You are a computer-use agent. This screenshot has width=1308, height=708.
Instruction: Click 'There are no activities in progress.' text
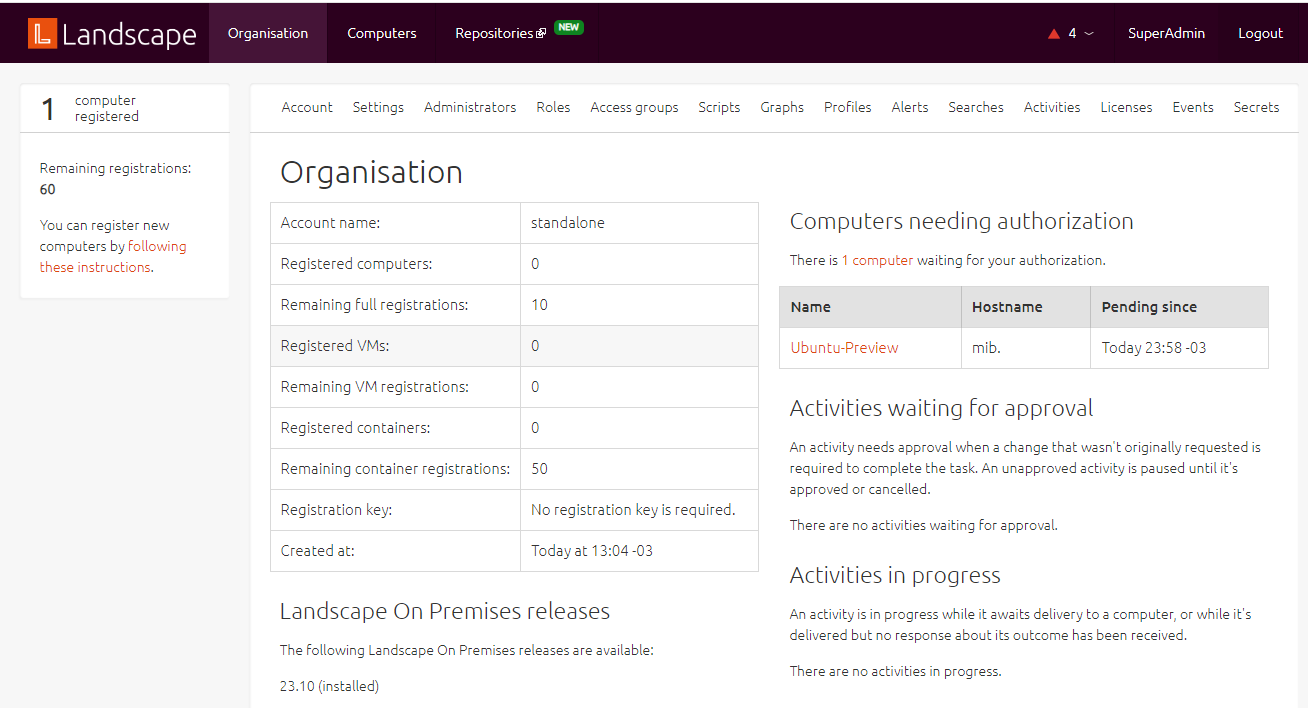(x=895, y=671)
